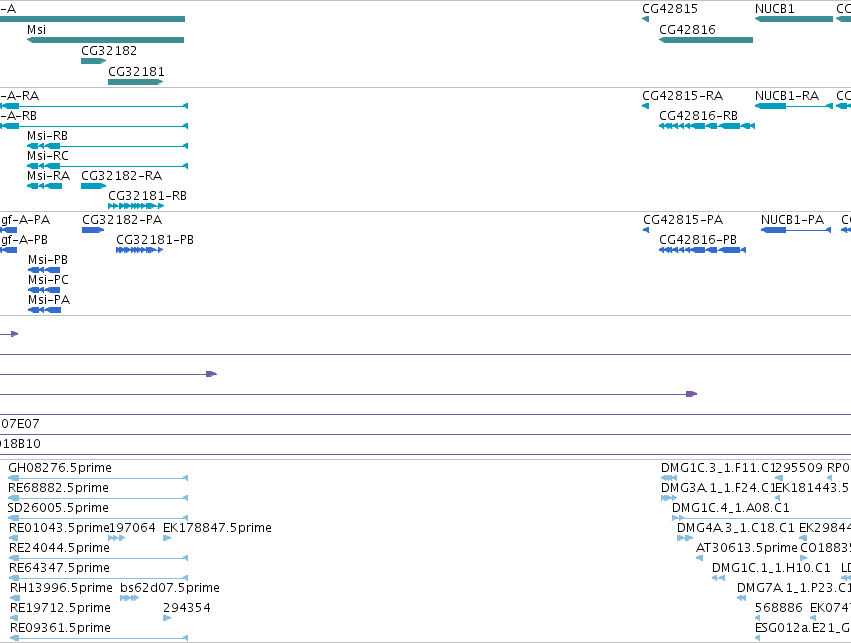Open the CG42815-PA protein label

pyautogui.click(x=683, y=220)
